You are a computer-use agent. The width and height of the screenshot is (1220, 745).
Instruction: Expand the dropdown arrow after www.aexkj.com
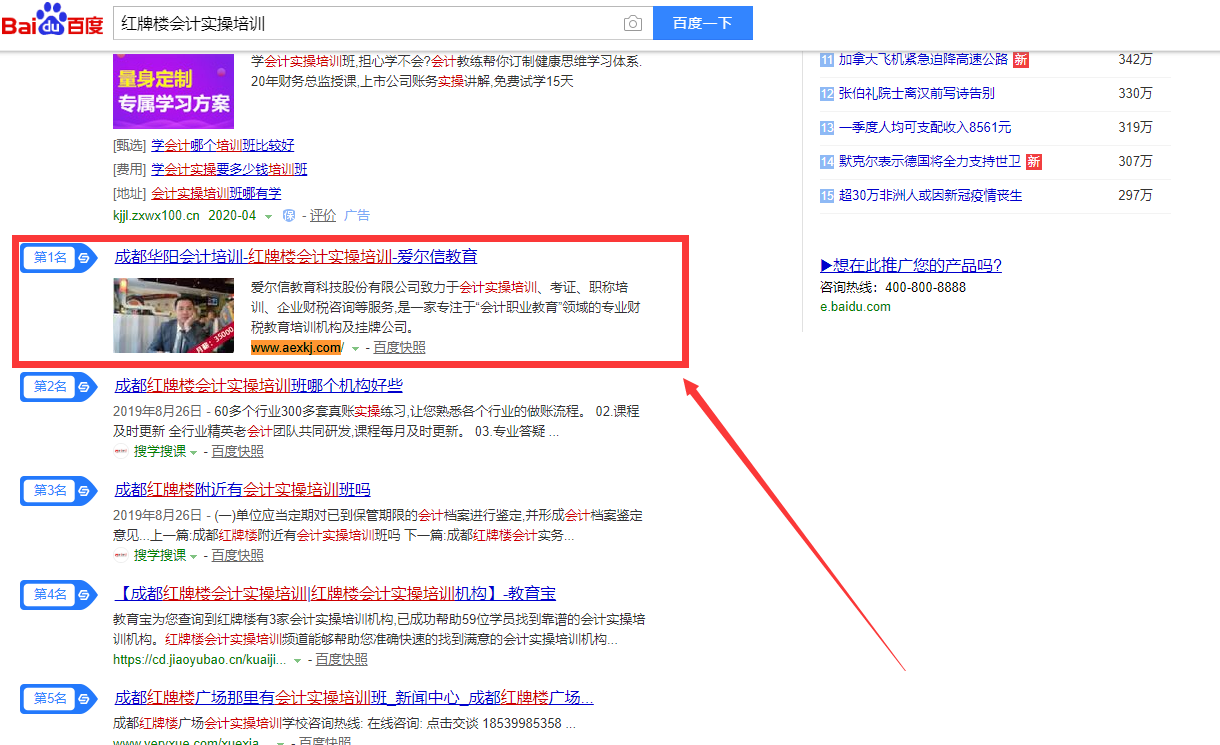point(355,349)
